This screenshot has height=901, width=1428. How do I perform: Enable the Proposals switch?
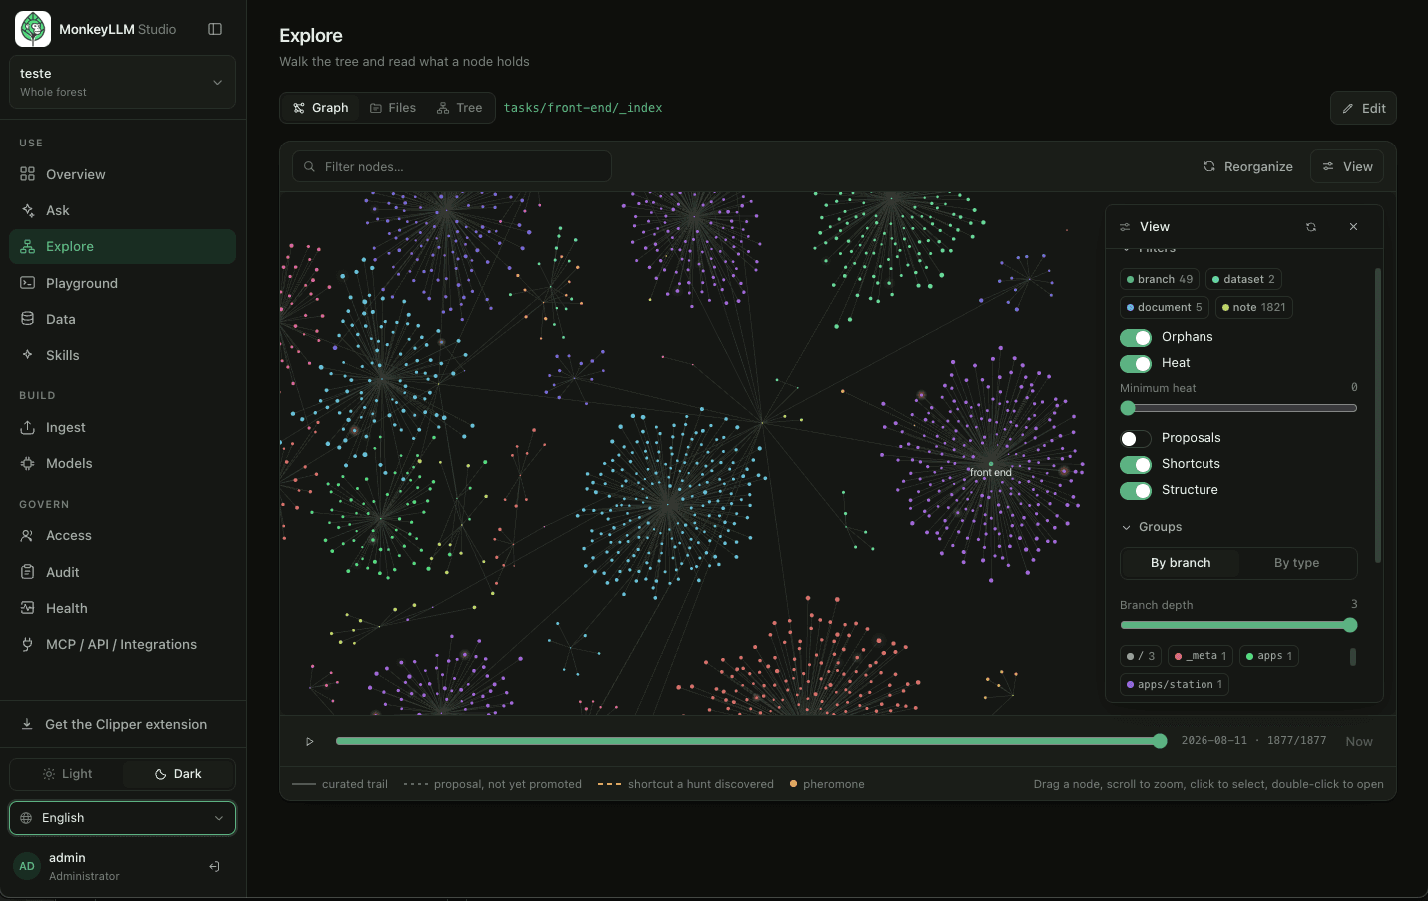coord(1136,438)
